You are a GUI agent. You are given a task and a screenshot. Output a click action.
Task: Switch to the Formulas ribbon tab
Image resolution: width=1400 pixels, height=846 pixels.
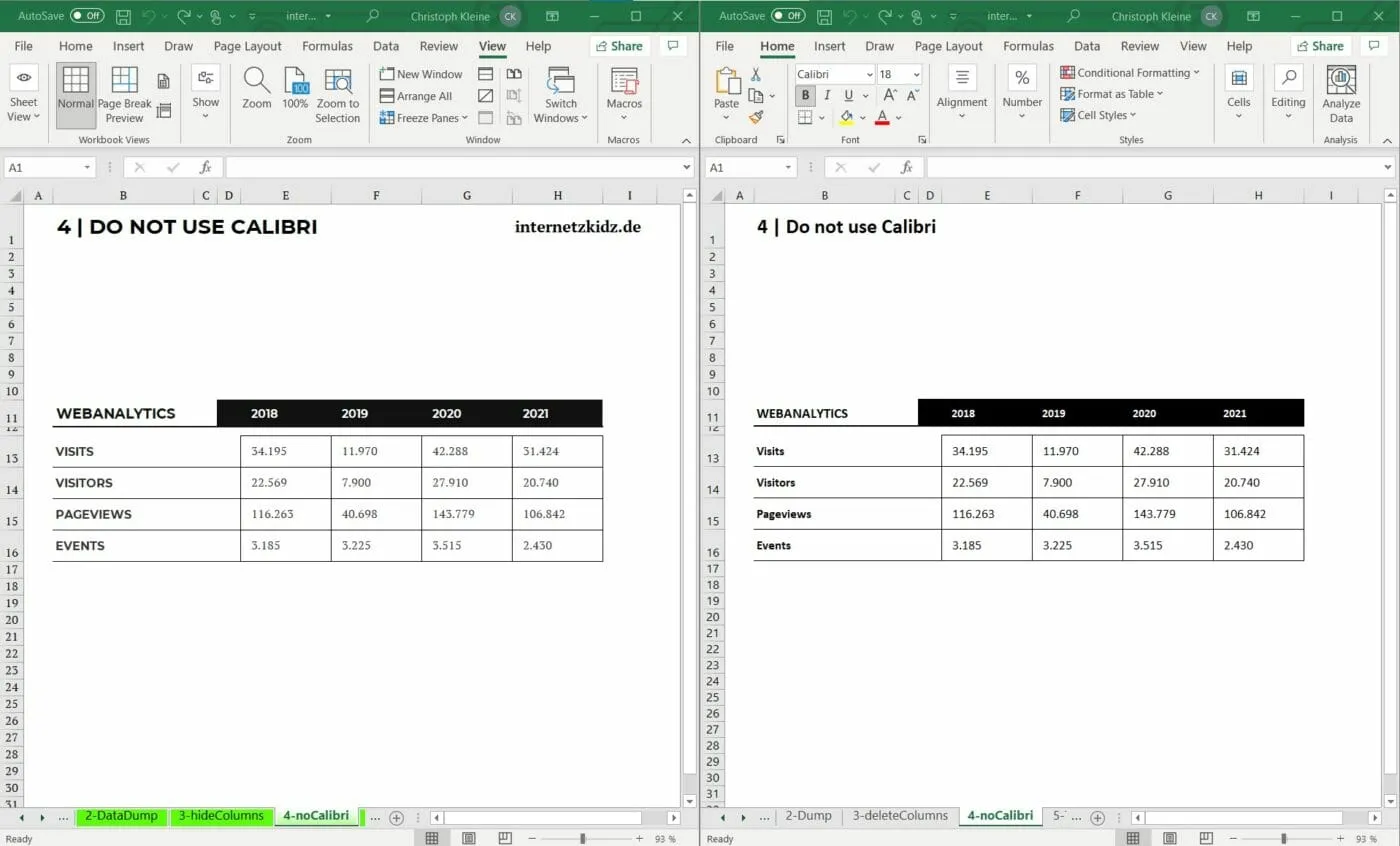327,45
